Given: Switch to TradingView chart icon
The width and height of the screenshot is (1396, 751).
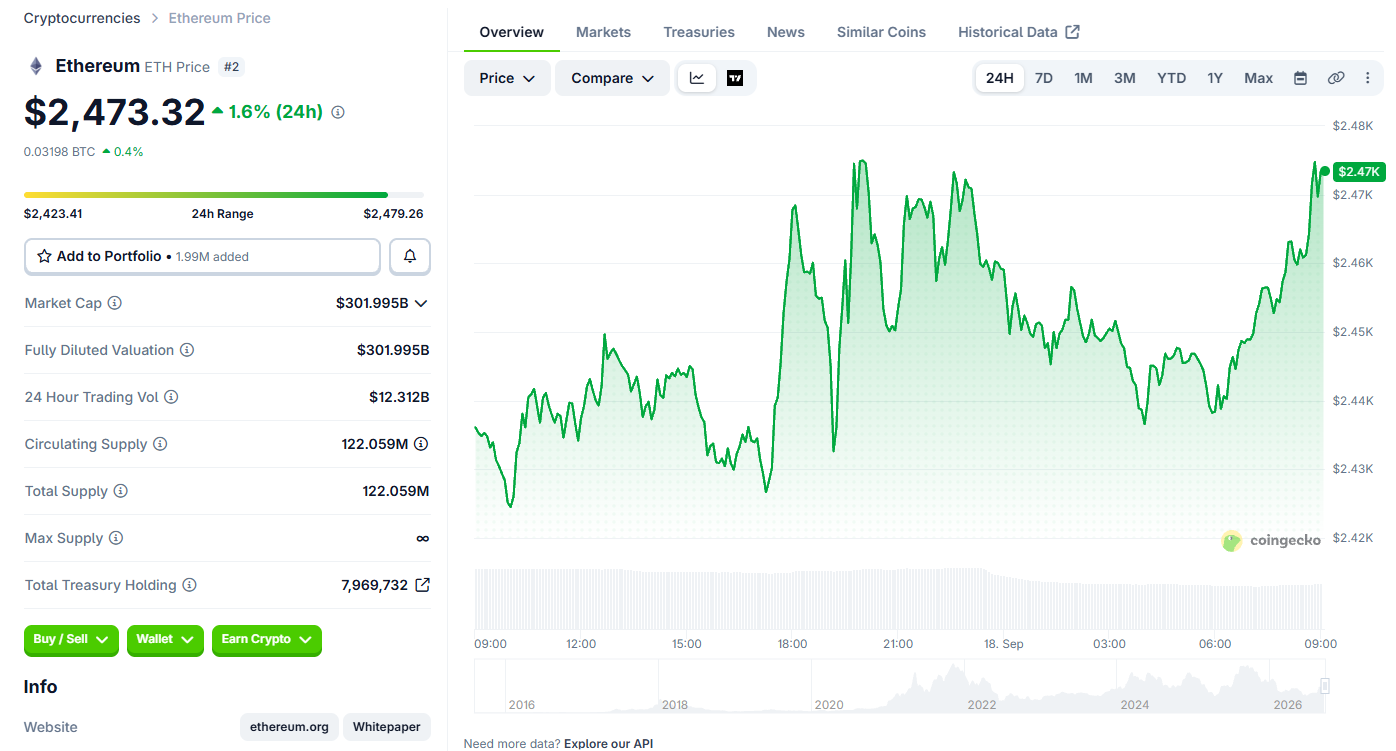Looking at the screenshot, I should point(735,78).
